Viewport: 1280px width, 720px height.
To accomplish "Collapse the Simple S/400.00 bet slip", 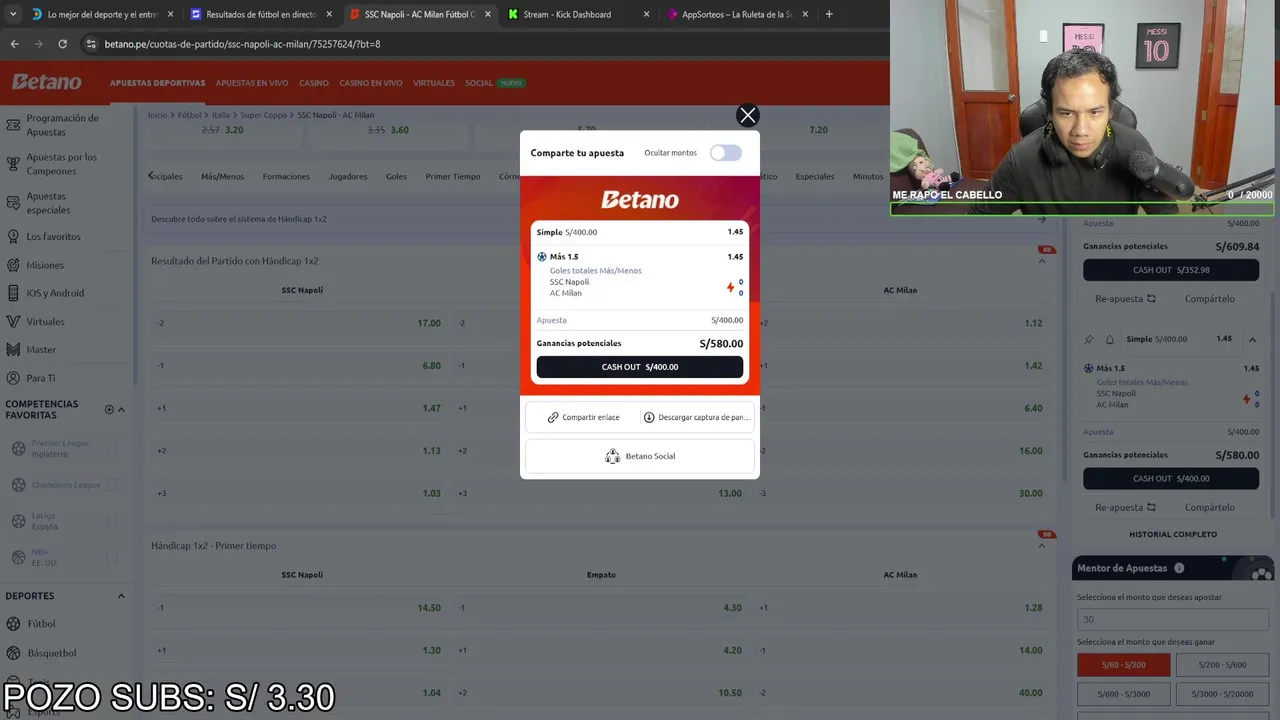I will coord(1252,340).
